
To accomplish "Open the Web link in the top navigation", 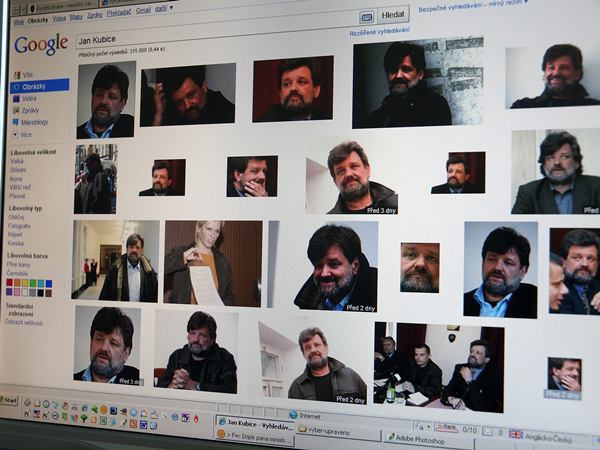I will point(18,22).
